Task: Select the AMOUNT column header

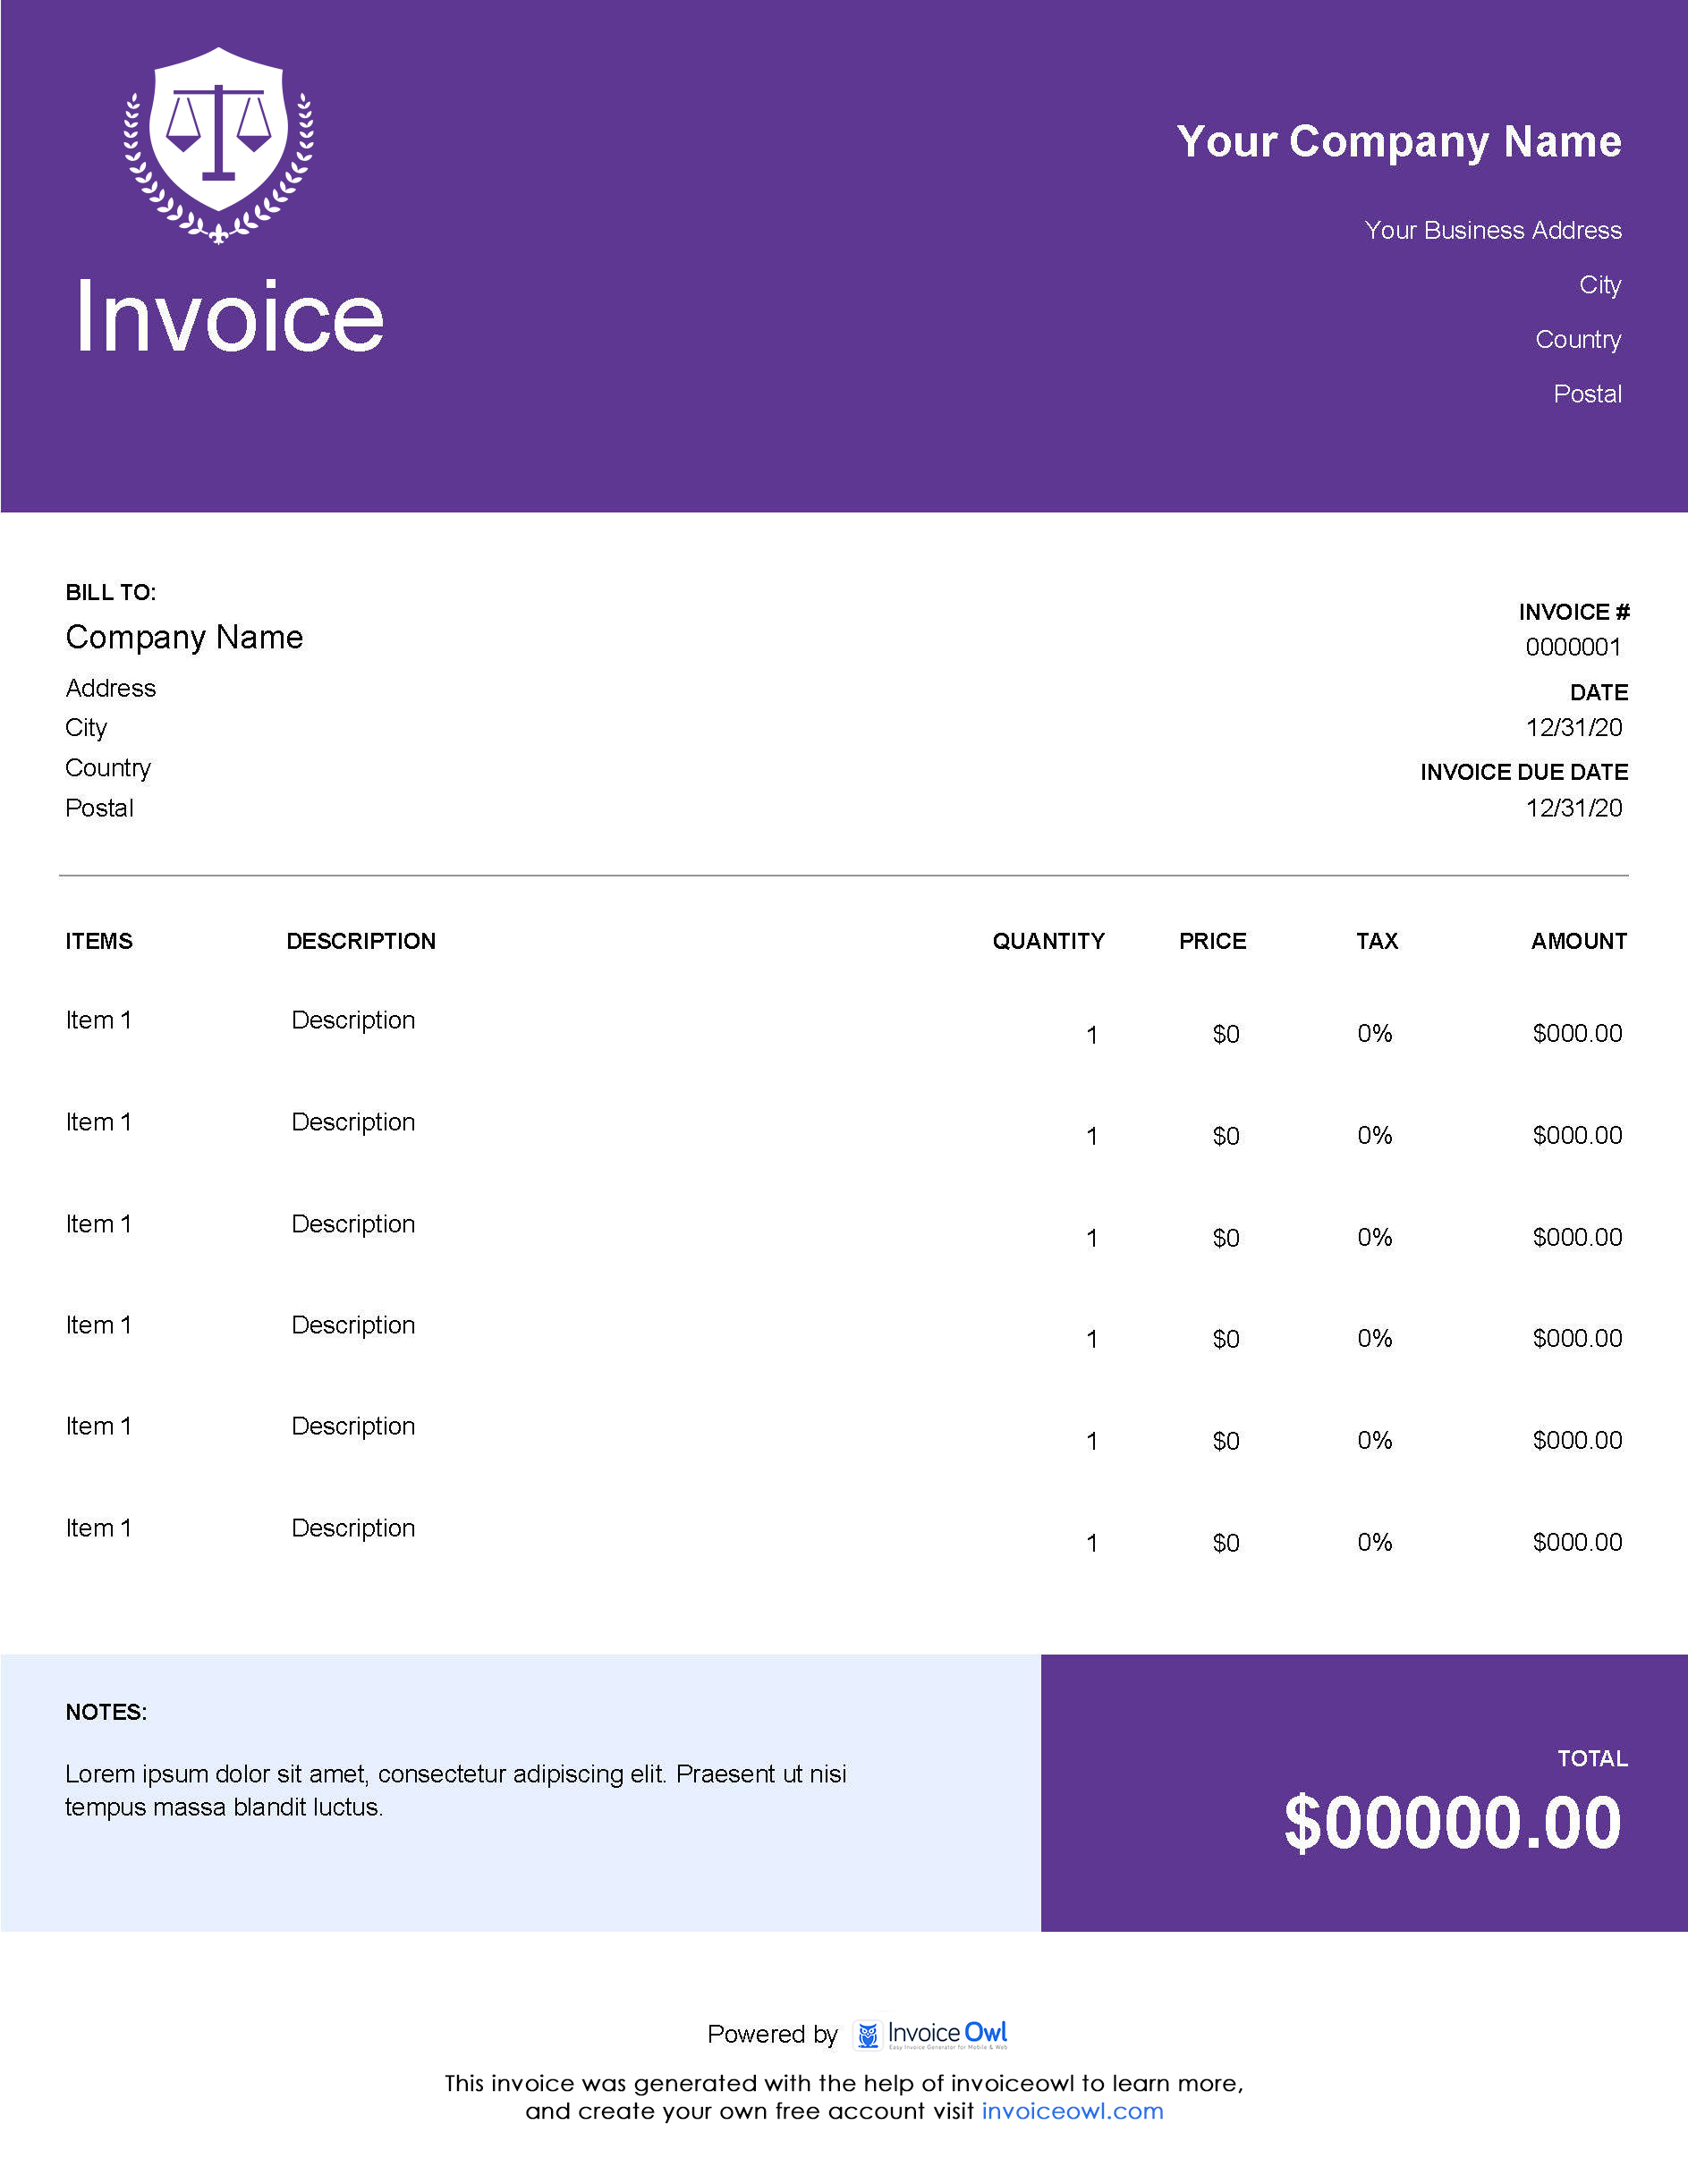Action: [1578, 941]
